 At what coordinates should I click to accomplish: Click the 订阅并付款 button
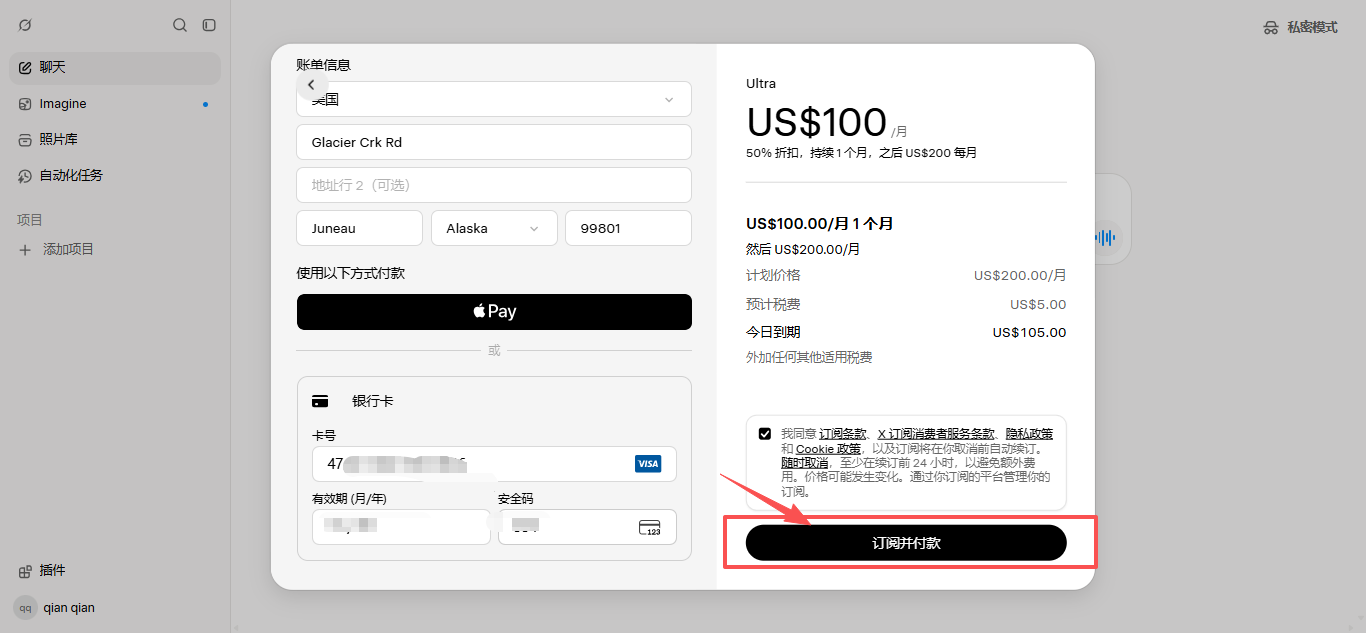tap(906, 543)
